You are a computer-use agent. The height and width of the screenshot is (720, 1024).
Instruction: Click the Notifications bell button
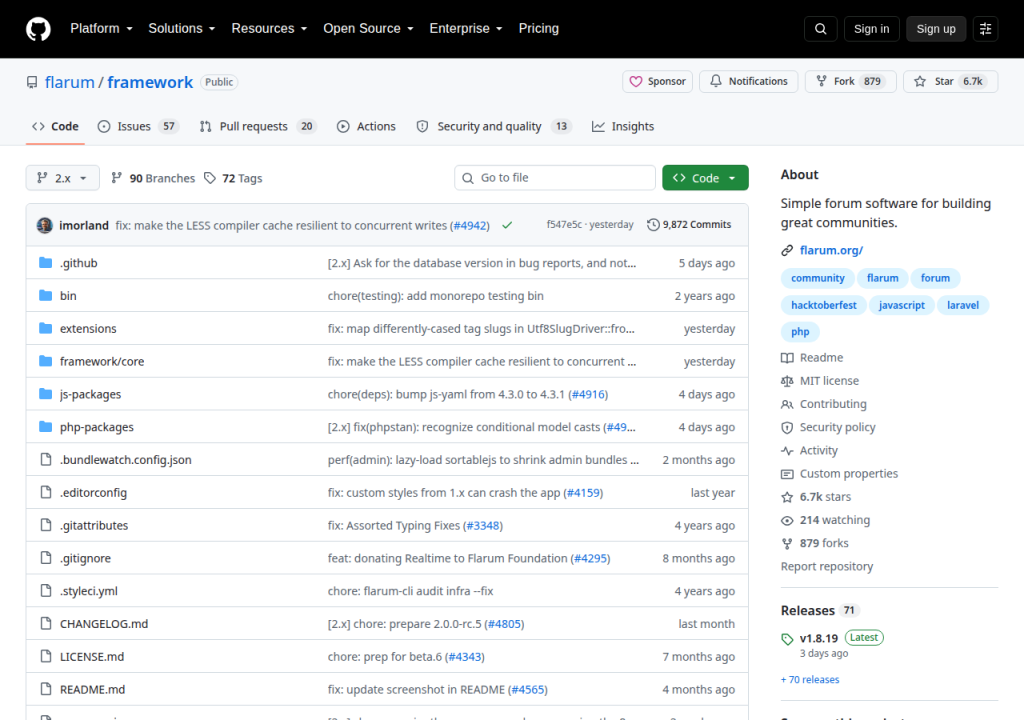(x=748, y=82)
